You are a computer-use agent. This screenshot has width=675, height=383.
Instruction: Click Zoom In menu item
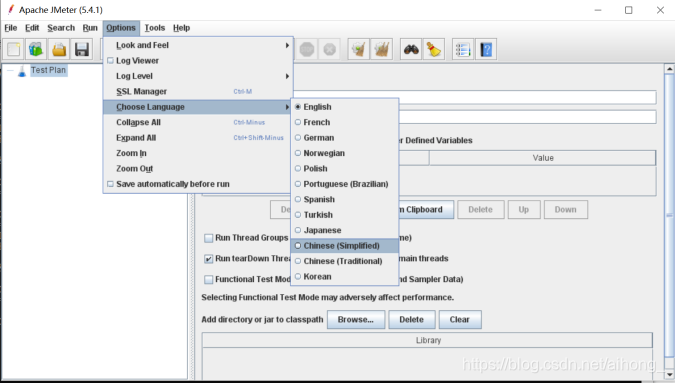click(x=198, y=153)
